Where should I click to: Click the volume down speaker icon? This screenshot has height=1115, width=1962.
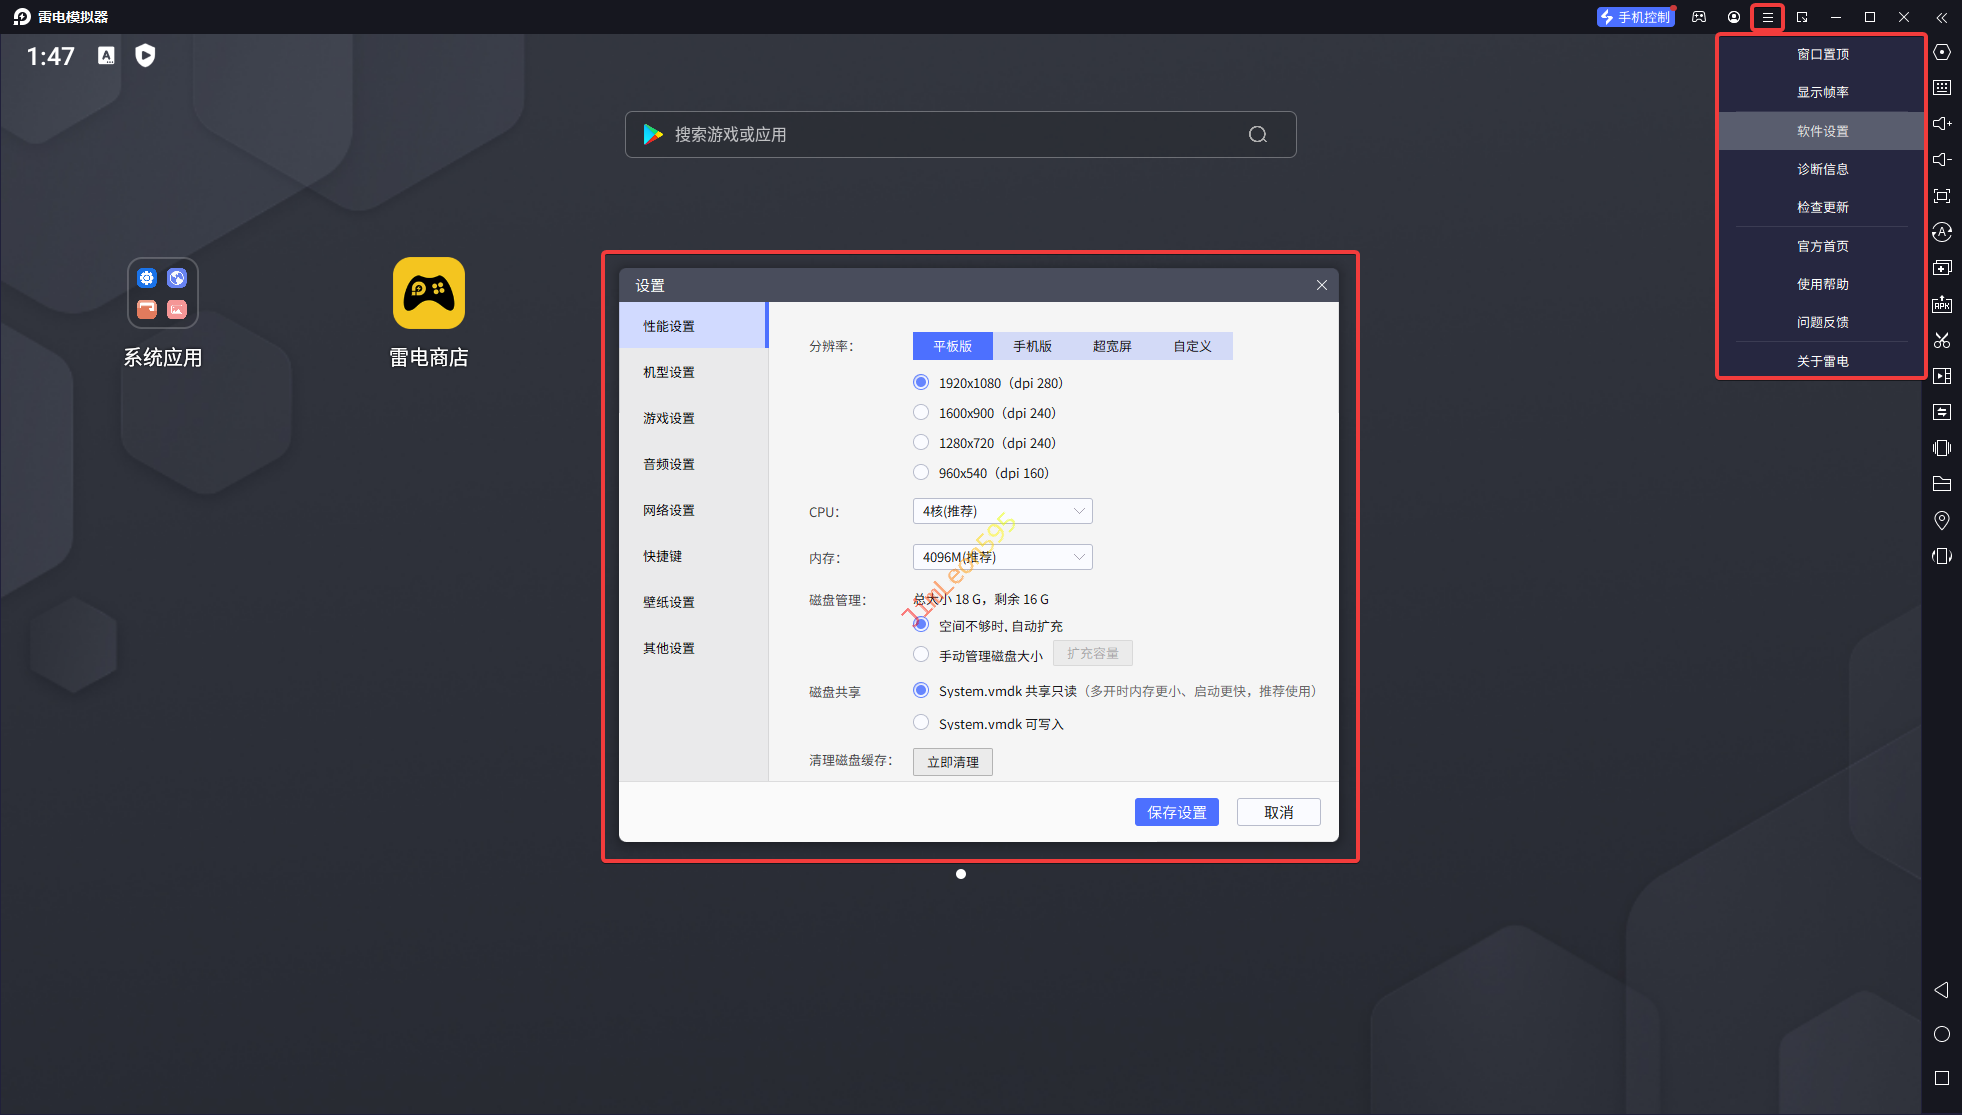click(x=1941, y=160)
